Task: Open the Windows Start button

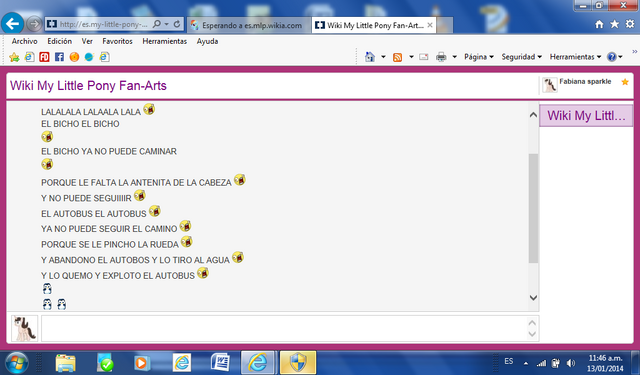Action: 16,363
